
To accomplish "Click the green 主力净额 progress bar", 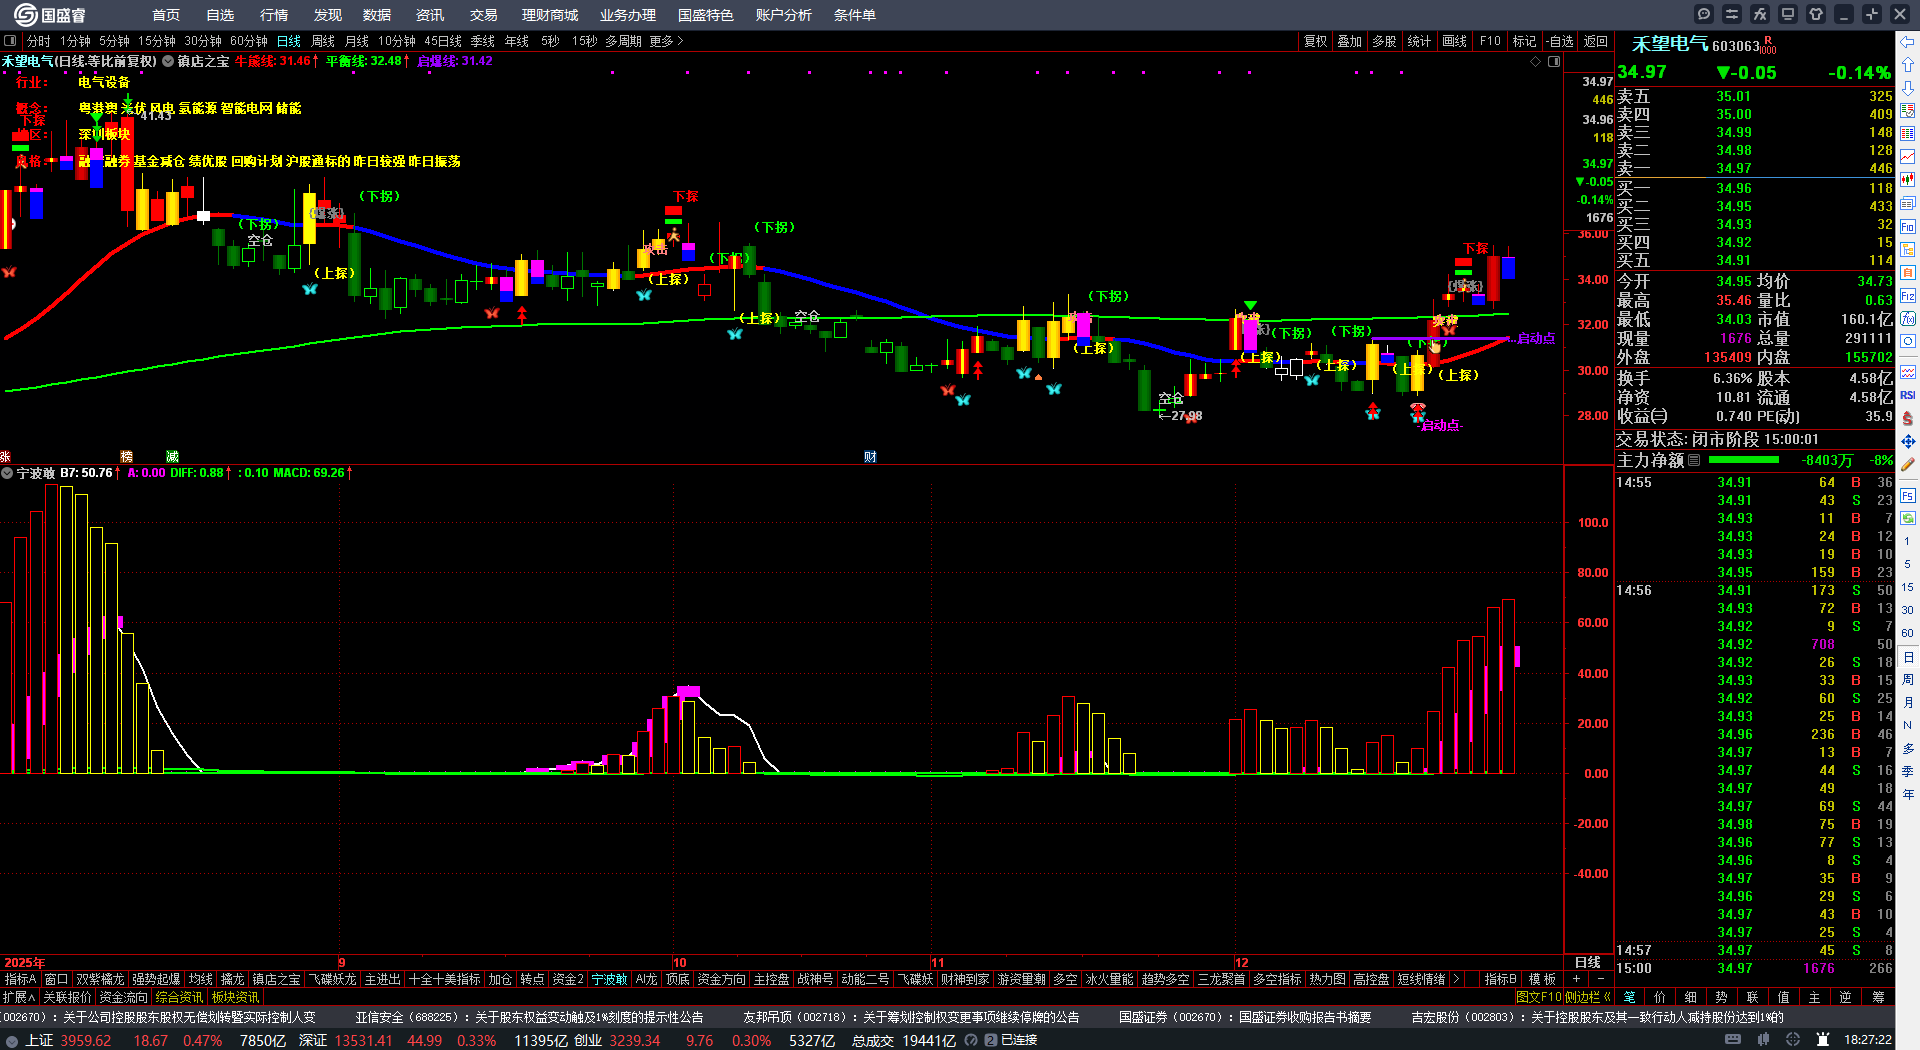I will point(1744,460).
